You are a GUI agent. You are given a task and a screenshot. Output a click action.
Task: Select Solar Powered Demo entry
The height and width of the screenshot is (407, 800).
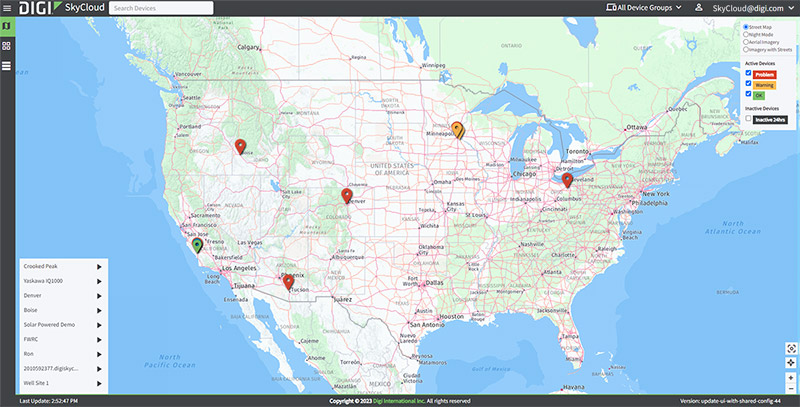click(x=49, y=325)
